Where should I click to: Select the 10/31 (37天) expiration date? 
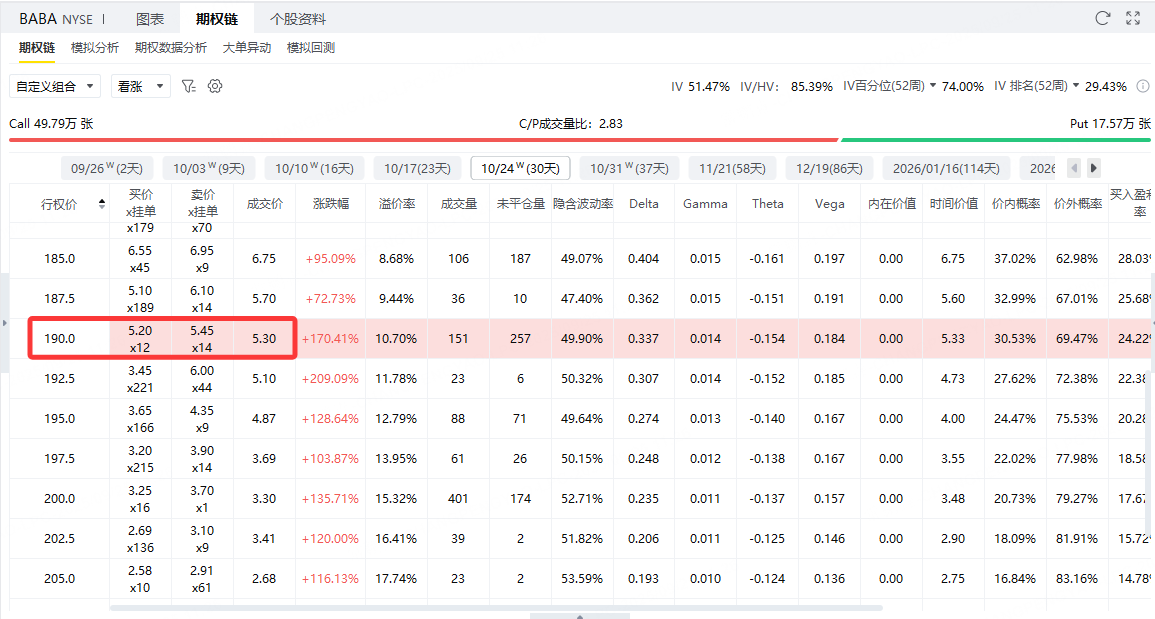click(x=629, y=168)
